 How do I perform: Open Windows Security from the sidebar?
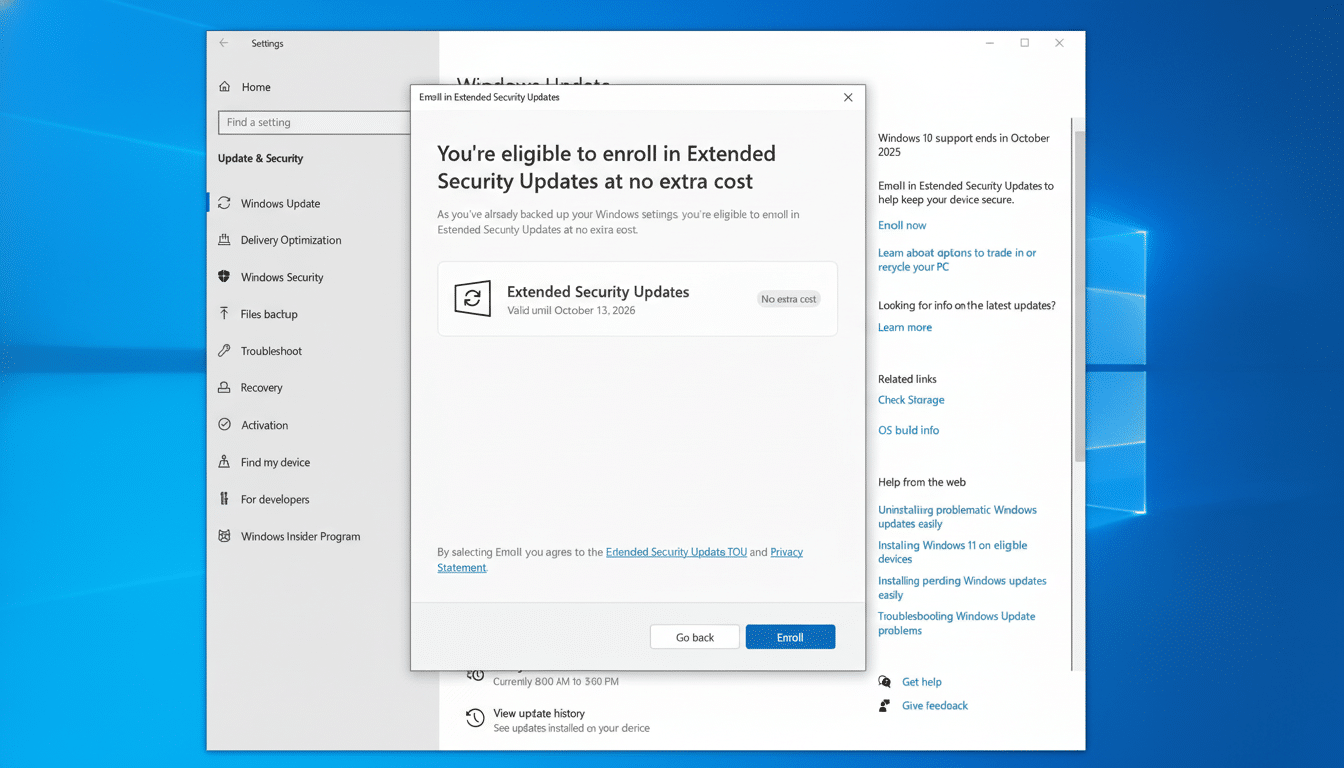pos(284,277)
